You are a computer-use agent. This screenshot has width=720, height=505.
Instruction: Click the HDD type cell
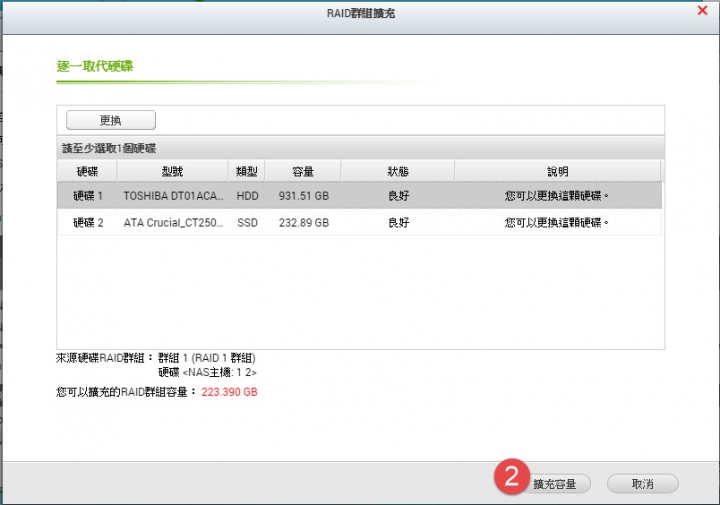tap(247, 196)
